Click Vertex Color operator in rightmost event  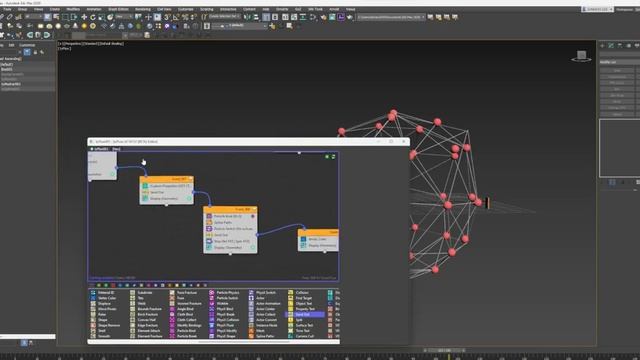point(319,239)
